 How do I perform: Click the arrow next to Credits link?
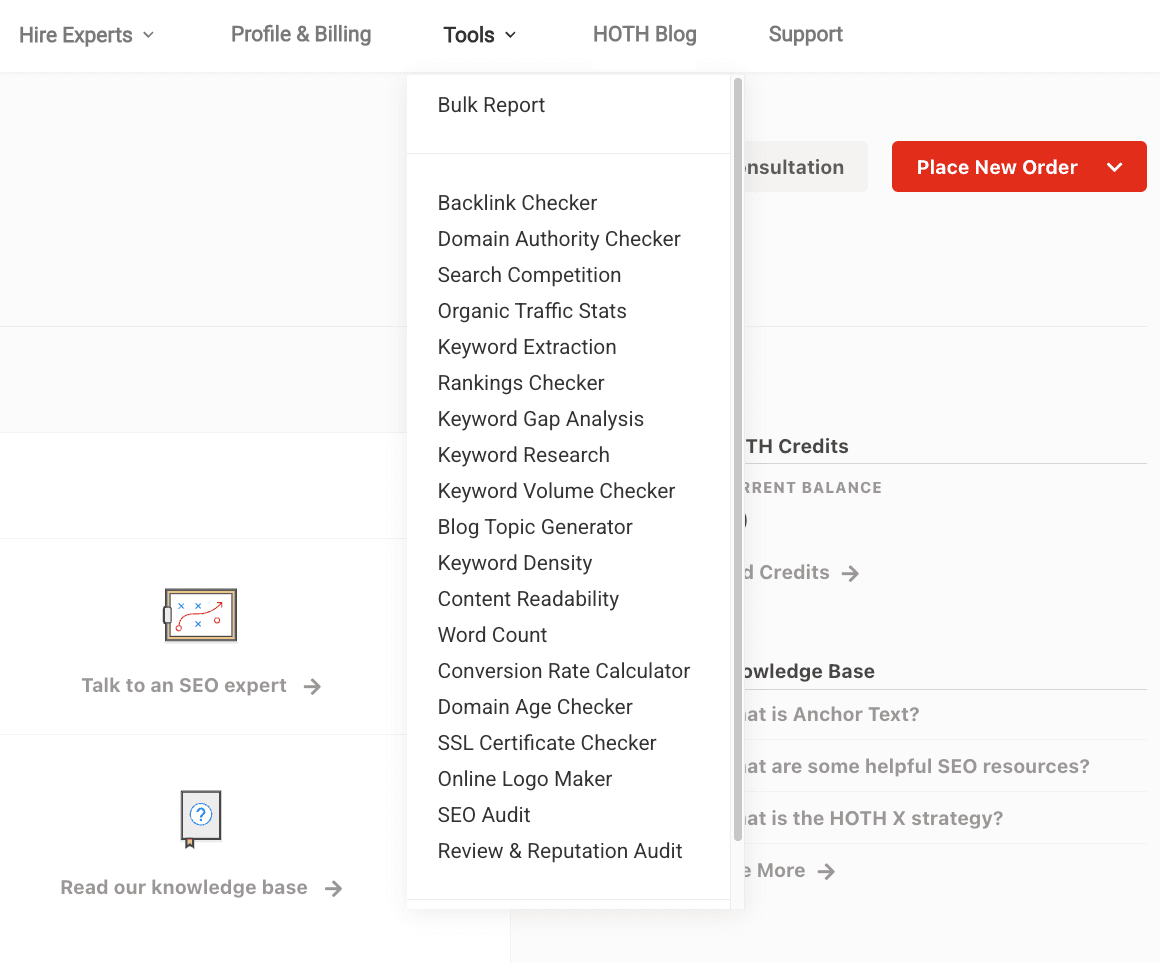[850, 573]
